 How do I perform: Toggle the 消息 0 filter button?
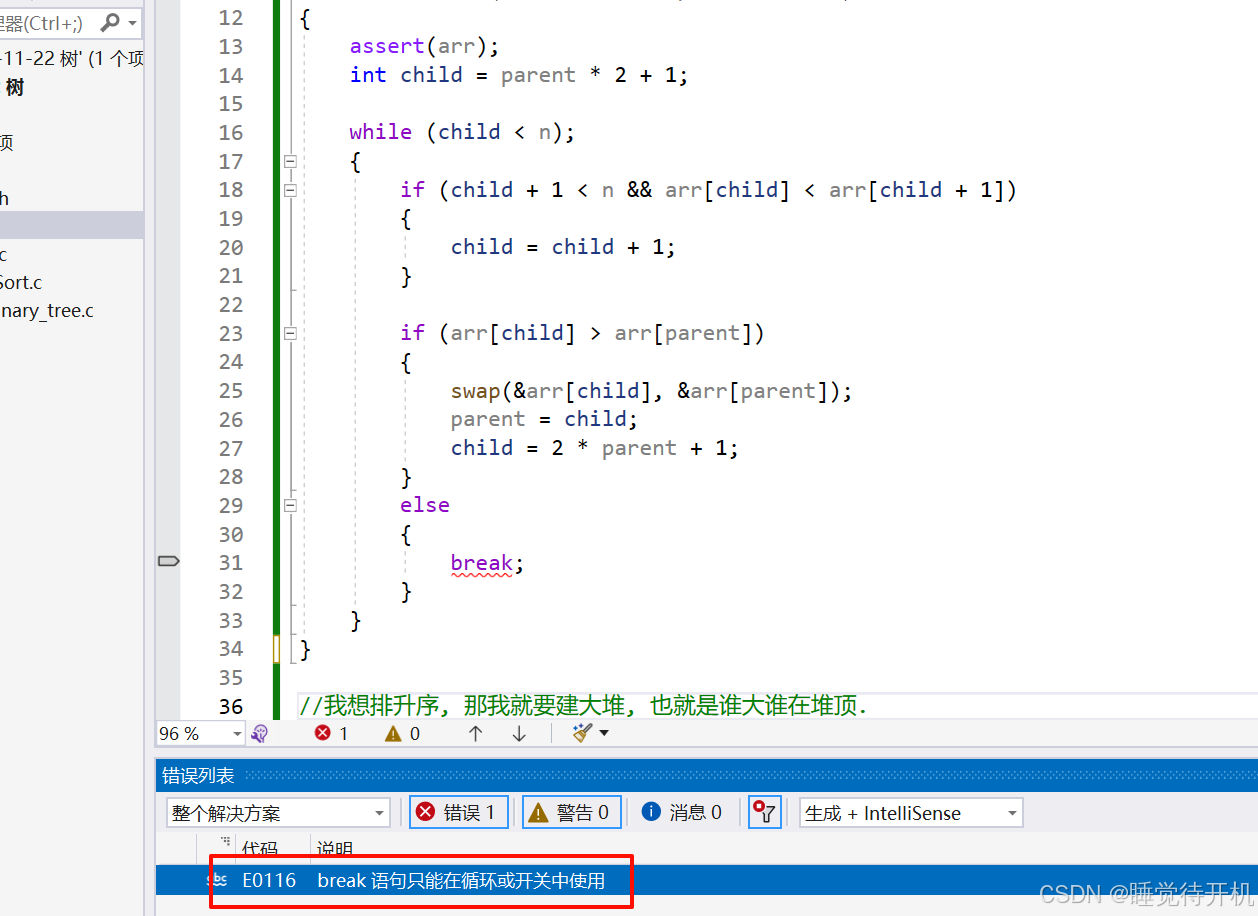[x=682, y=812]
